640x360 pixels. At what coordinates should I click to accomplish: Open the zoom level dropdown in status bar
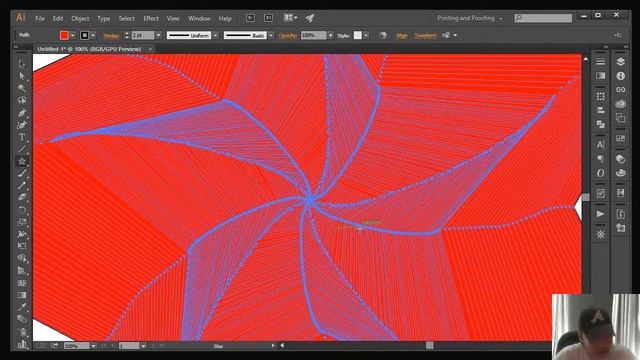93,346
